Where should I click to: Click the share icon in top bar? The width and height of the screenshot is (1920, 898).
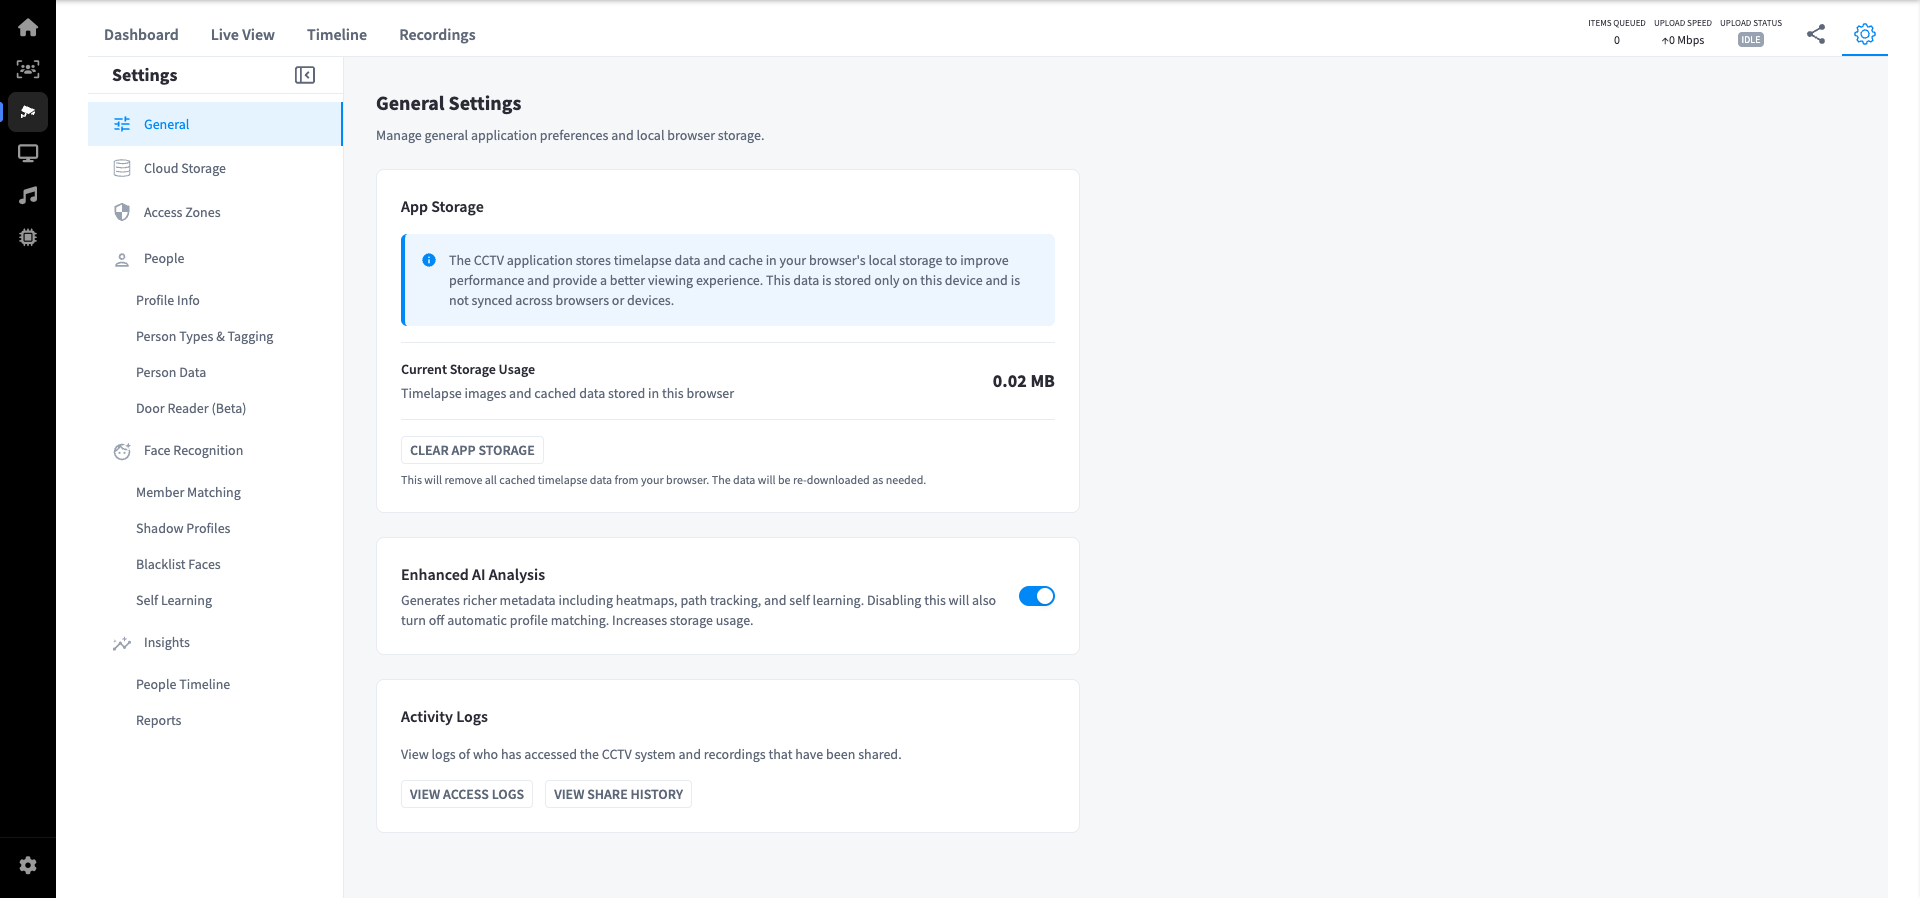1816,34
